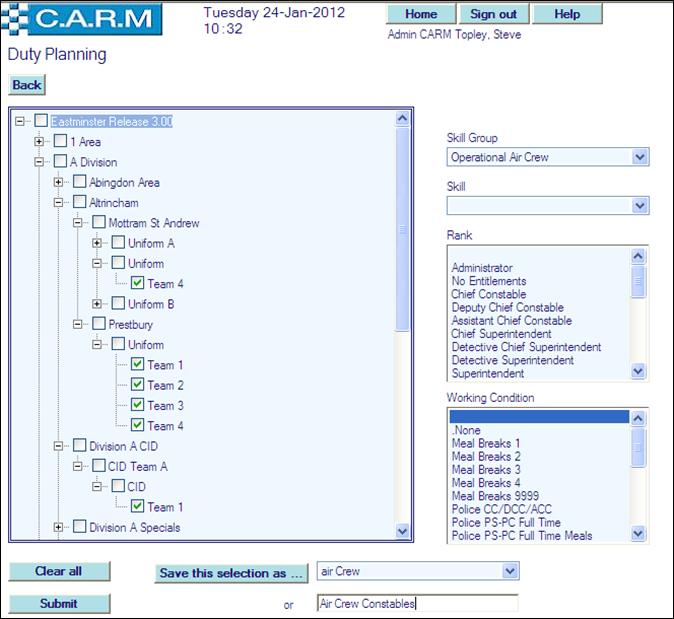The width and height of the screenshot is (674, 619).
Task: Uncheck Team 1 under CID
Action: coord(138,507)
